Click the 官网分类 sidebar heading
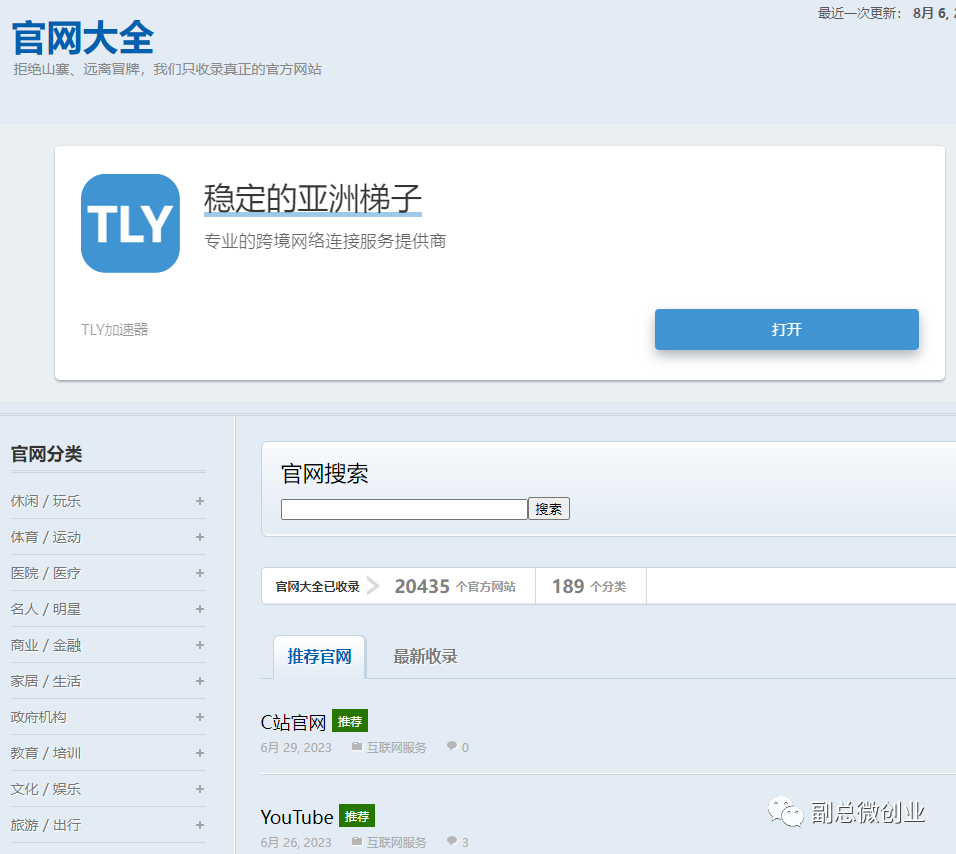This screenshot has width=956, height=854. (46, 454)
